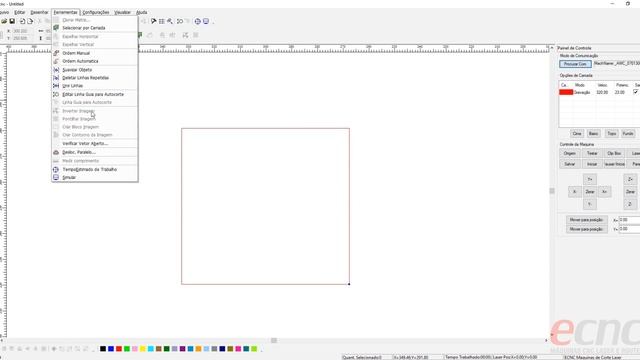The width and height of the screenshot is (640, 360).
Task: Click the Testar machine button
Action: (592, 153)
